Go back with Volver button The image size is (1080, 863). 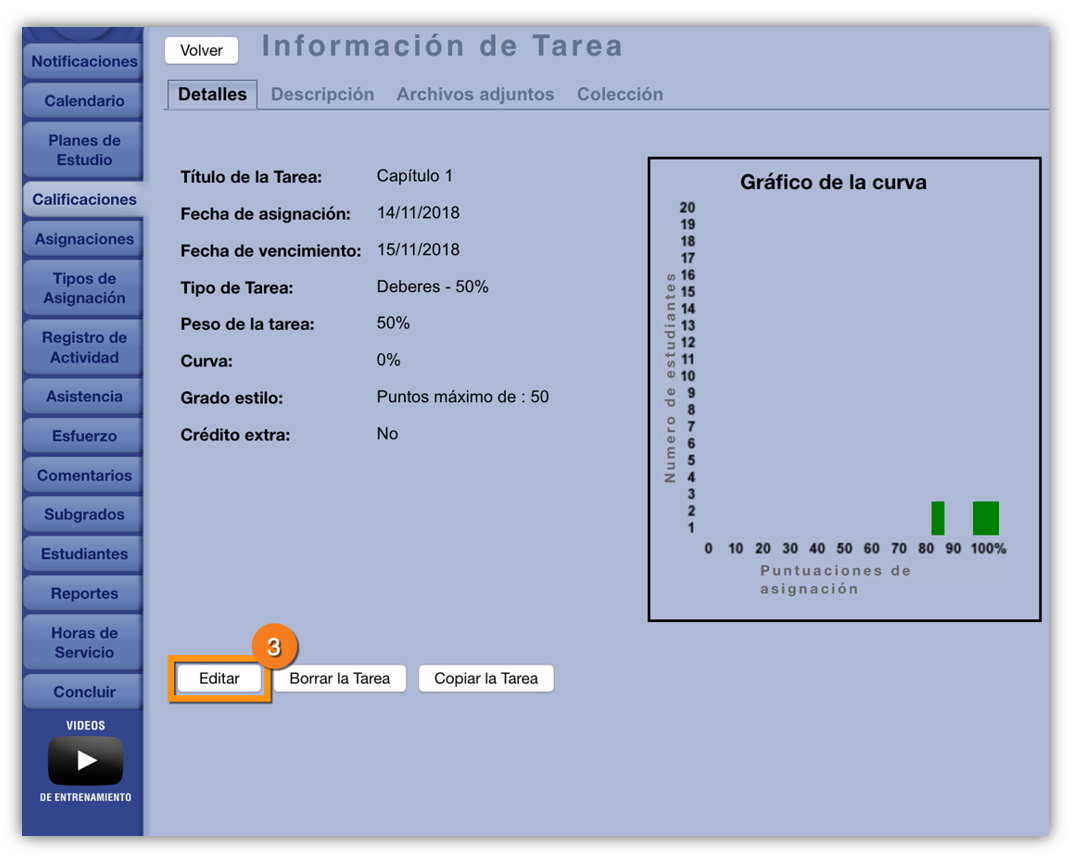click(x=201, y=50)
